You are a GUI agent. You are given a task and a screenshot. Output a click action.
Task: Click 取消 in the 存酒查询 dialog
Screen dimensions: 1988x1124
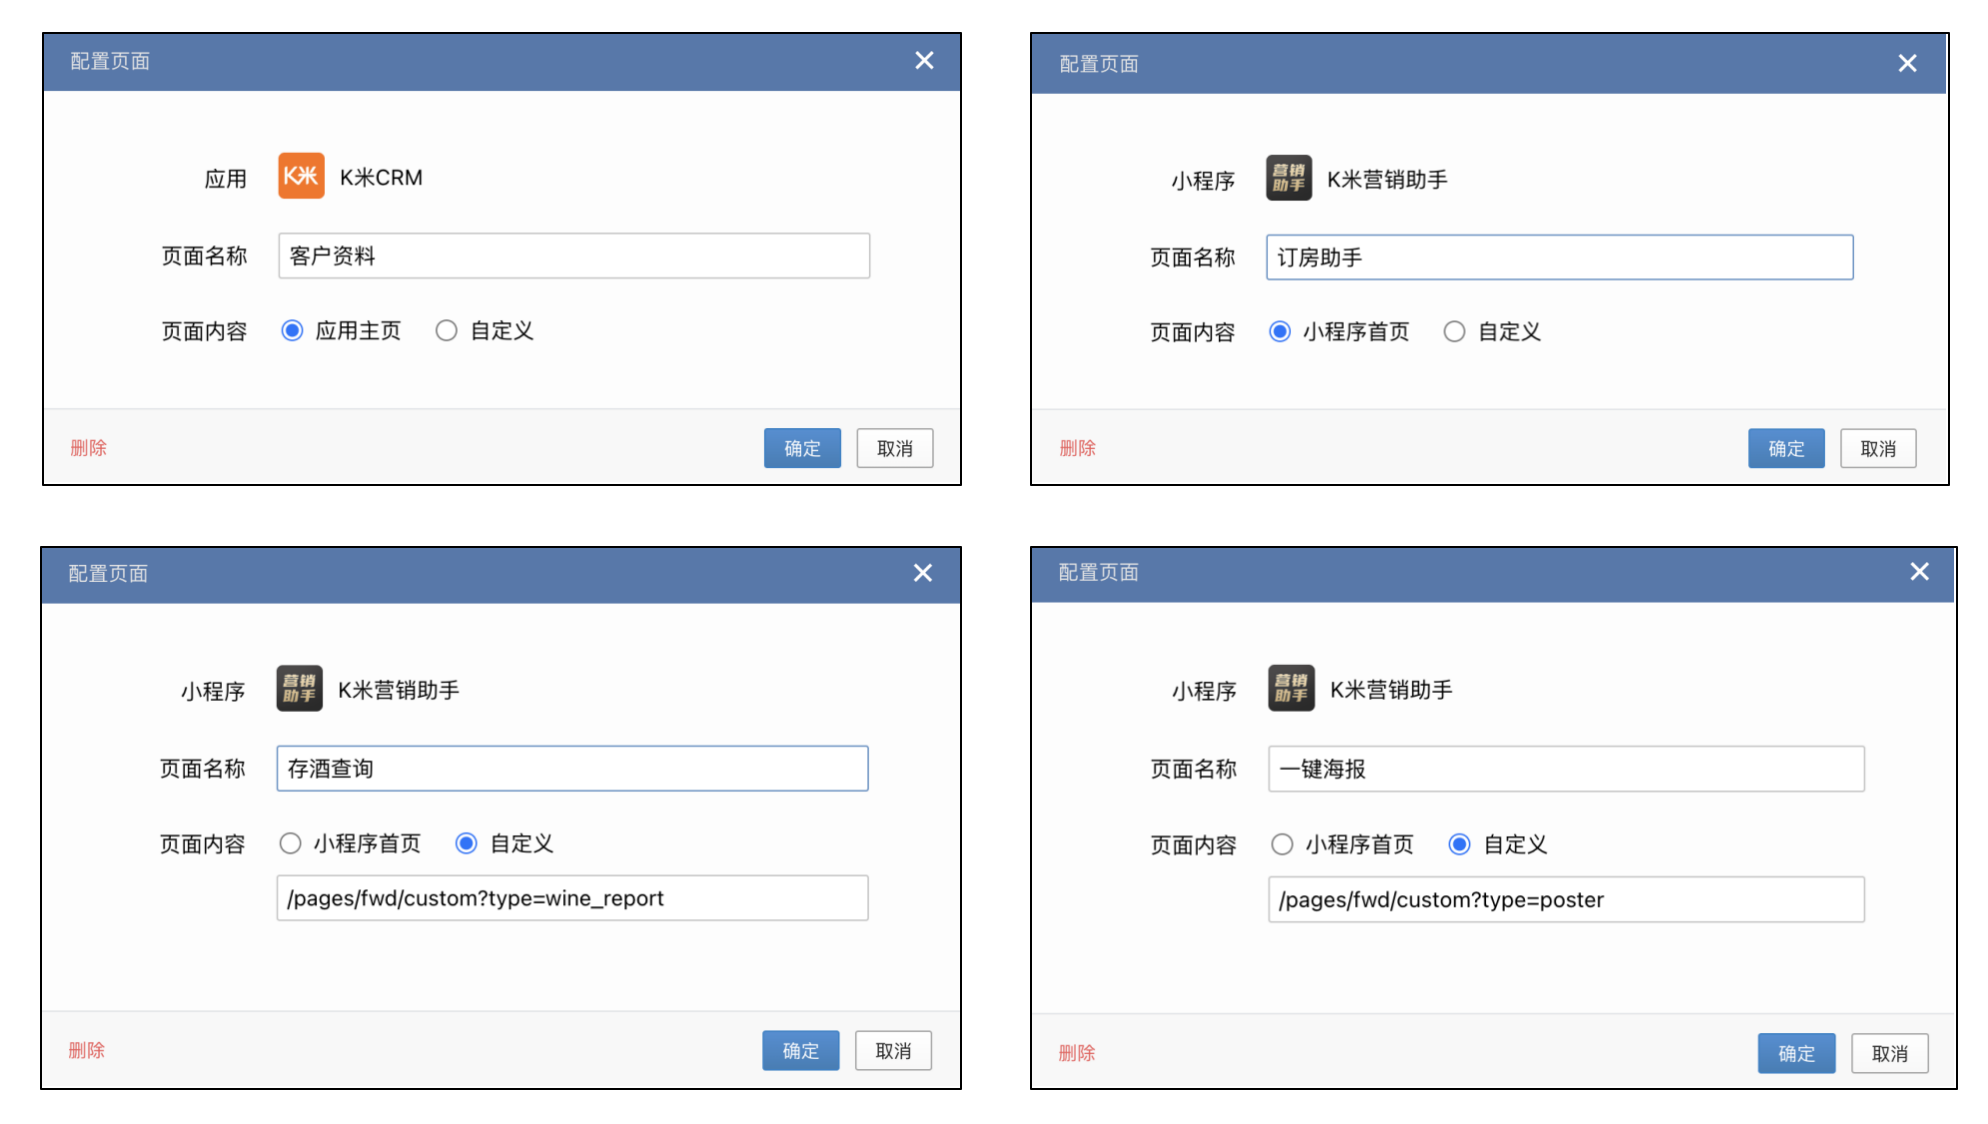pyautogui.click(x=893, y=1051)
